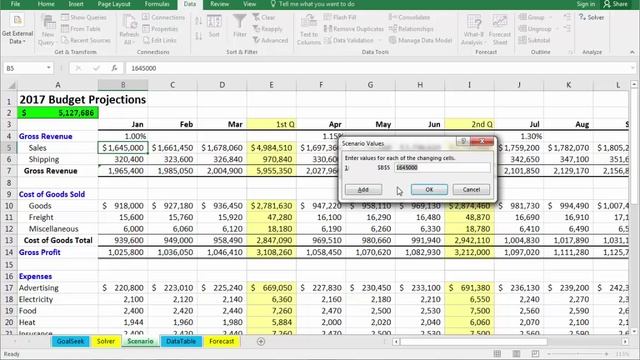Open Recent Sources
640x360 pixels.
tap(86, 40)
